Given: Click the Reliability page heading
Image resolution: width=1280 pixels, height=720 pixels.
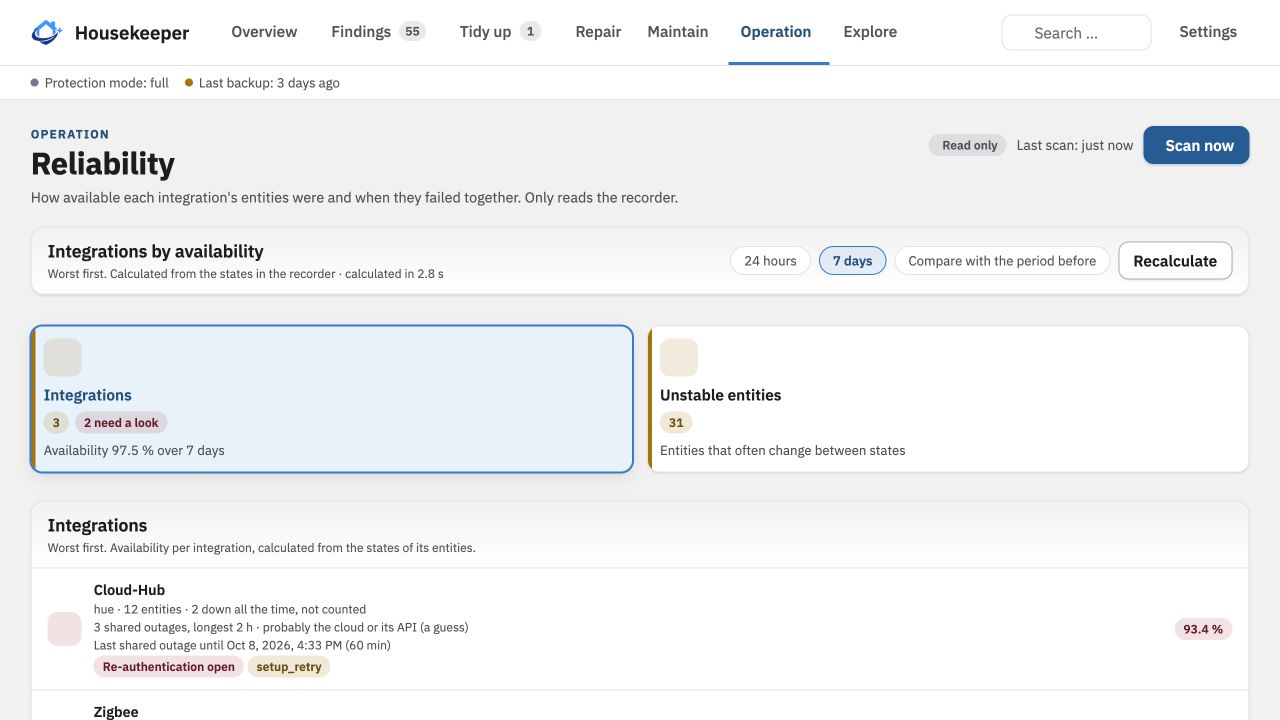Looking at the screenshot, I should point(103,163).
